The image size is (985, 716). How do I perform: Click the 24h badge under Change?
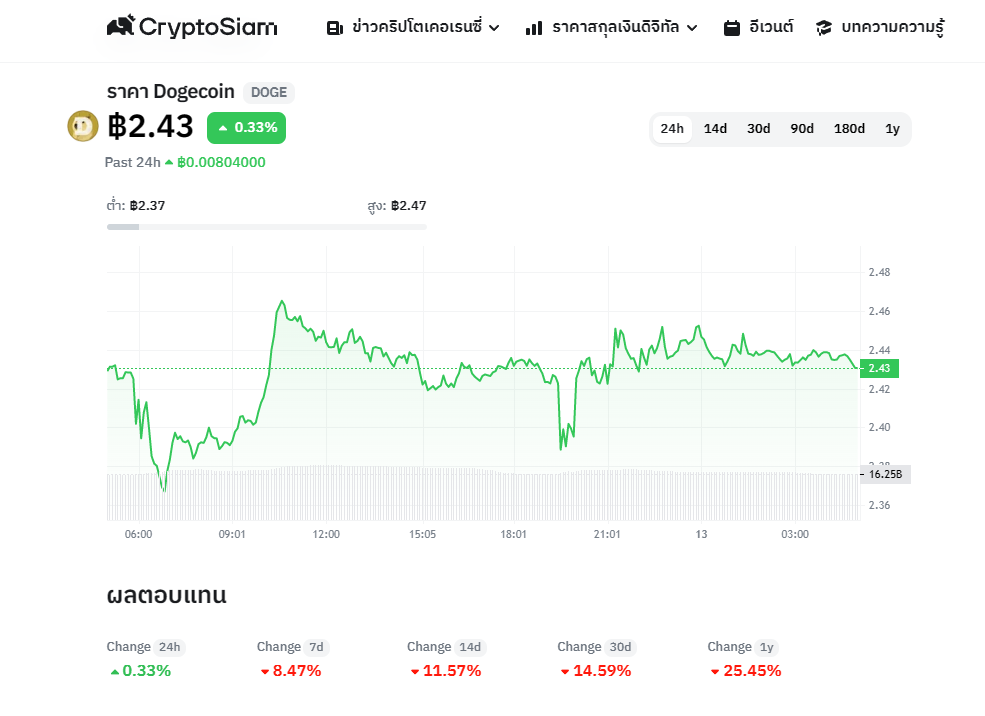(170, 648)
